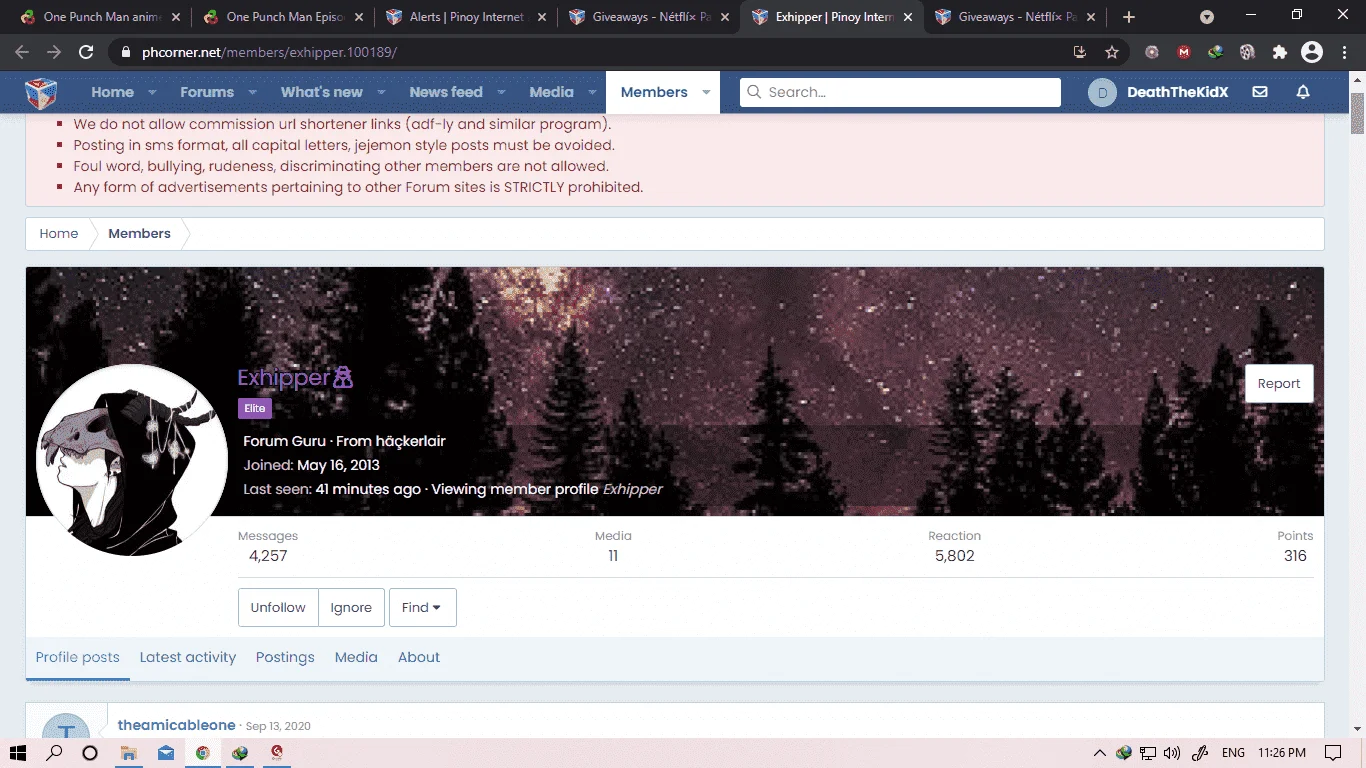Open the Chrome three-dot menu
The height and width of the screenshot is (768, 1366).
(1343, 52)
